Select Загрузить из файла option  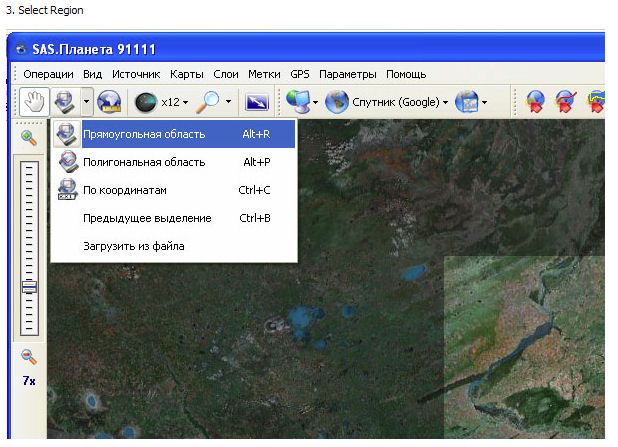tap(133, 246)
